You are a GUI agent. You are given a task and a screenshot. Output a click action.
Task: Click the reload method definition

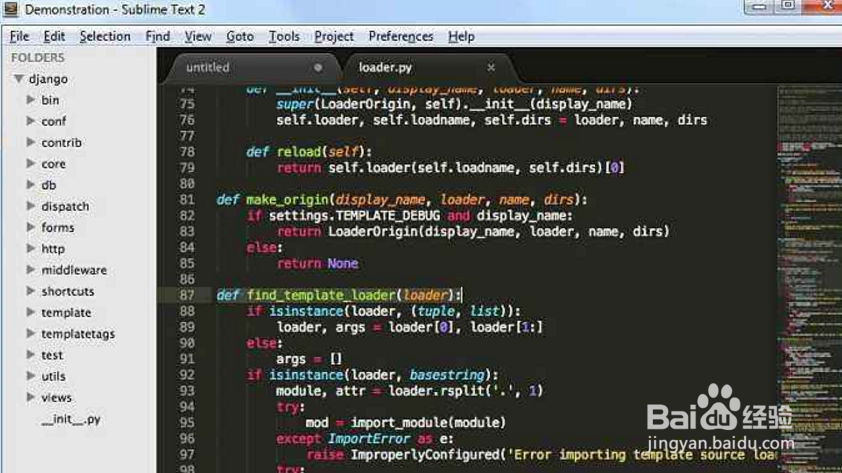point(309,152)
